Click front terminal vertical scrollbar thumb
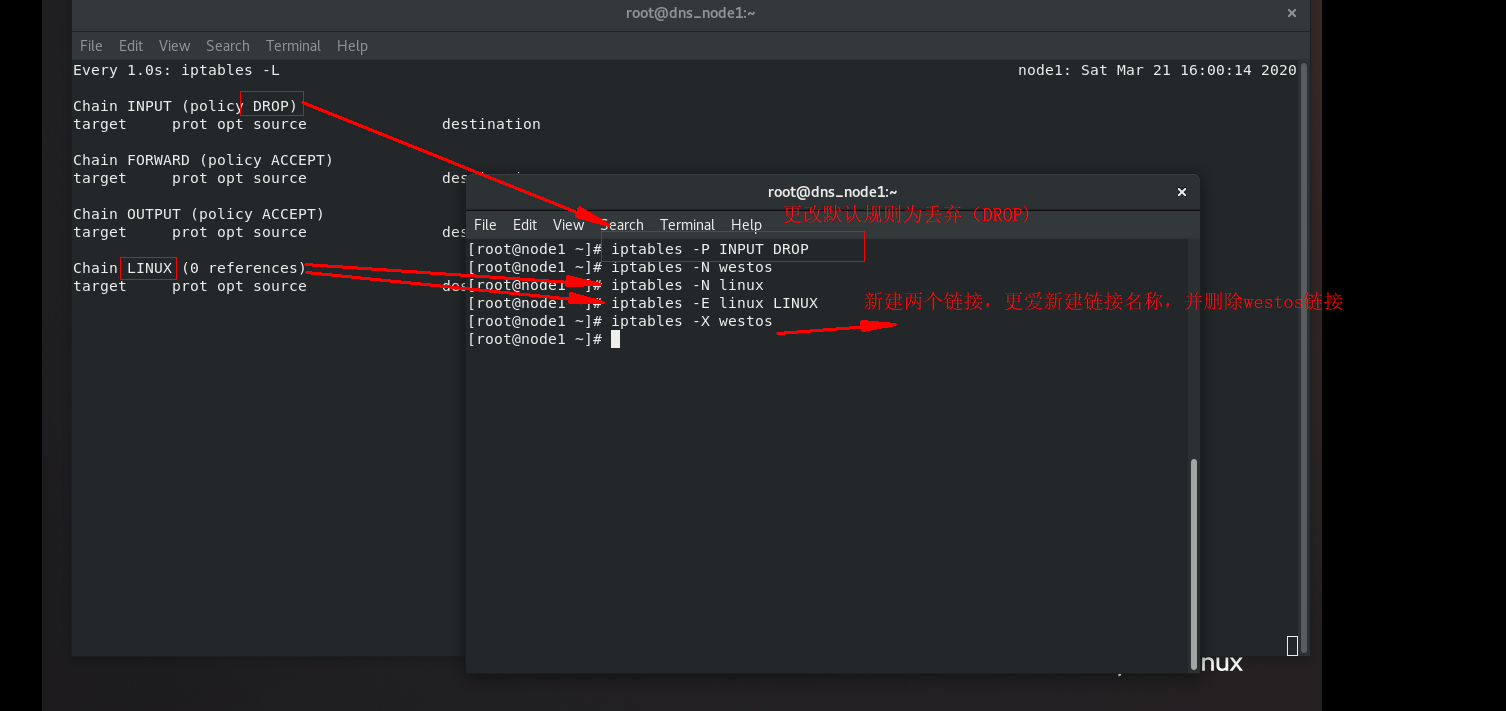The width and height of the screenshot is (1506, 711). [x=1192, y=563]
